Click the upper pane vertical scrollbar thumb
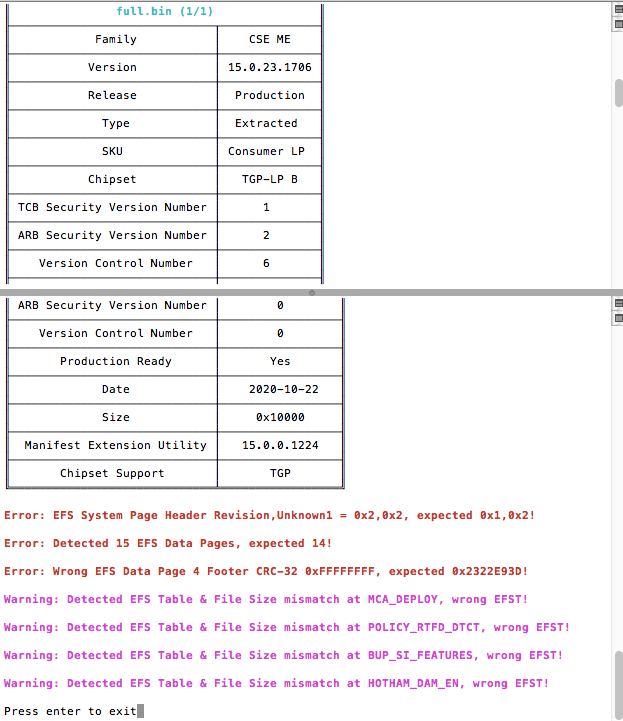This screenshot has width=623, height=721. pos(619,93)
